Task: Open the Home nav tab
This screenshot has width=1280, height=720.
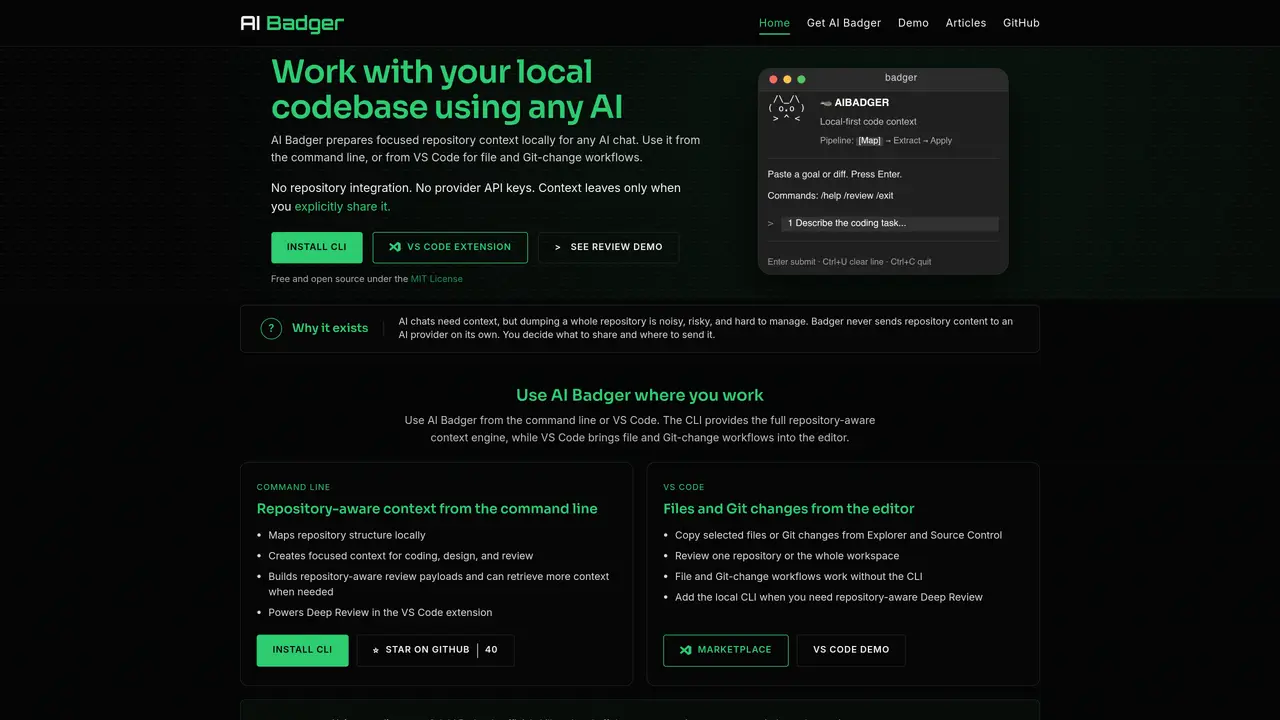Action: pos(774,23)
